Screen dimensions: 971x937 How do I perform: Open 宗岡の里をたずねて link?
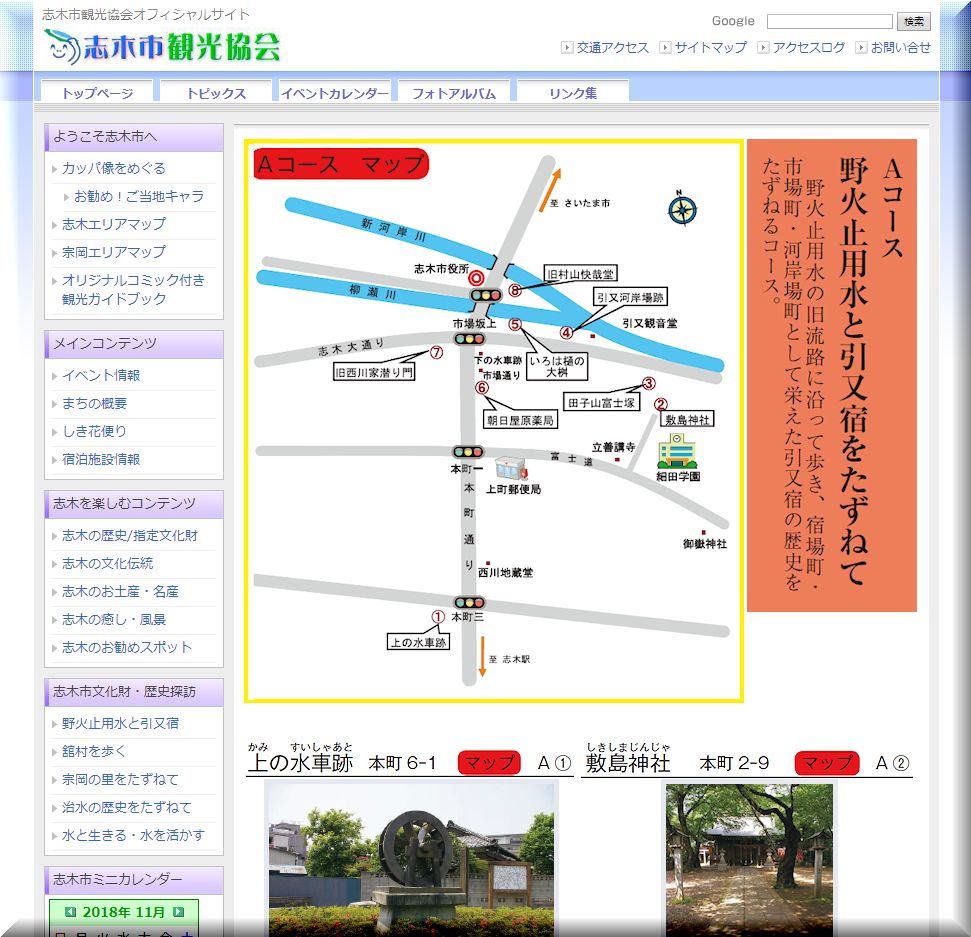(x=120, y=779)
